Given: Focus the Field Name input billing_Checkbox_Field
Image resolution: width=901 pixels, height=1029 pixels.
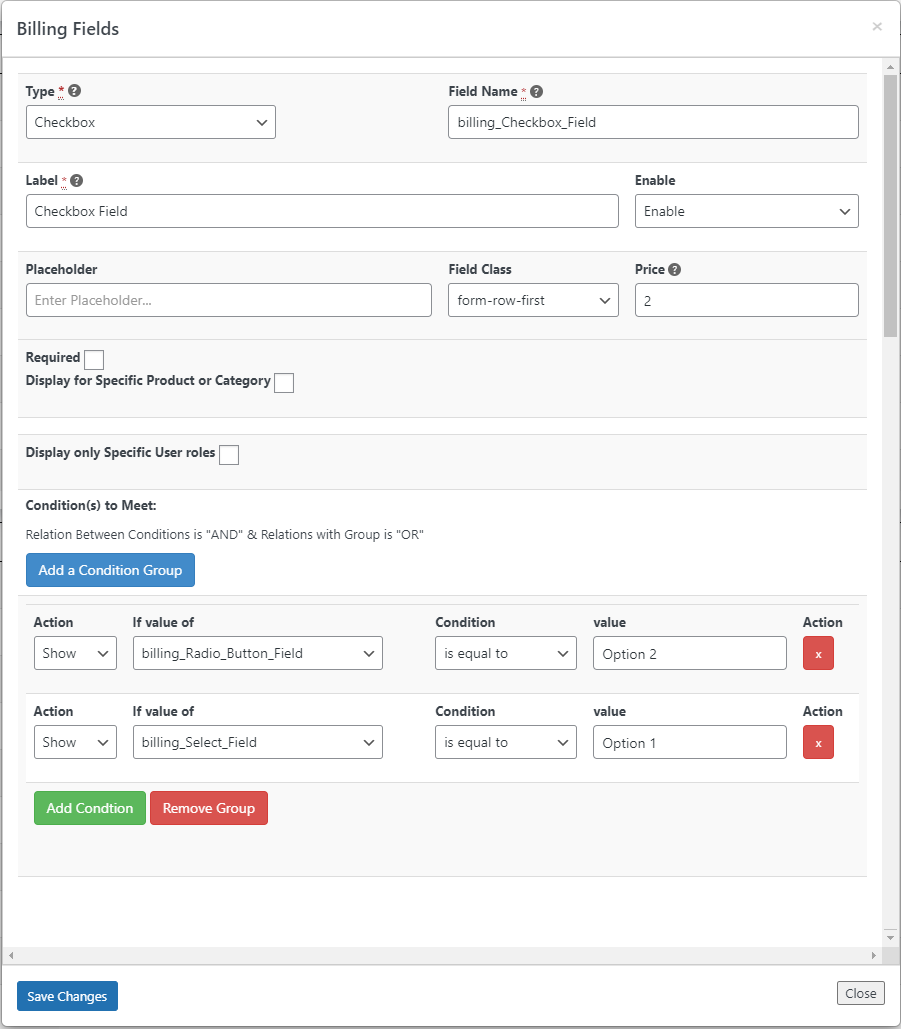Looking at the screenshot, I should 653,122.
